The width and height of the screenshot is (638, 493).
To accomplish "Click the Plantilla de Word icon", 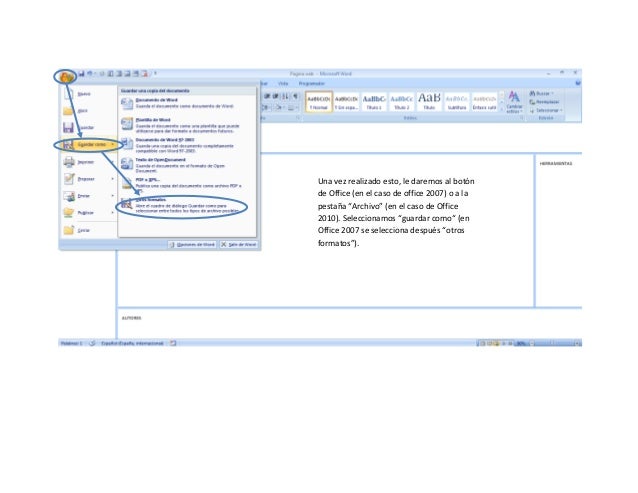I will pyautogui.click(x=127, y=124).
